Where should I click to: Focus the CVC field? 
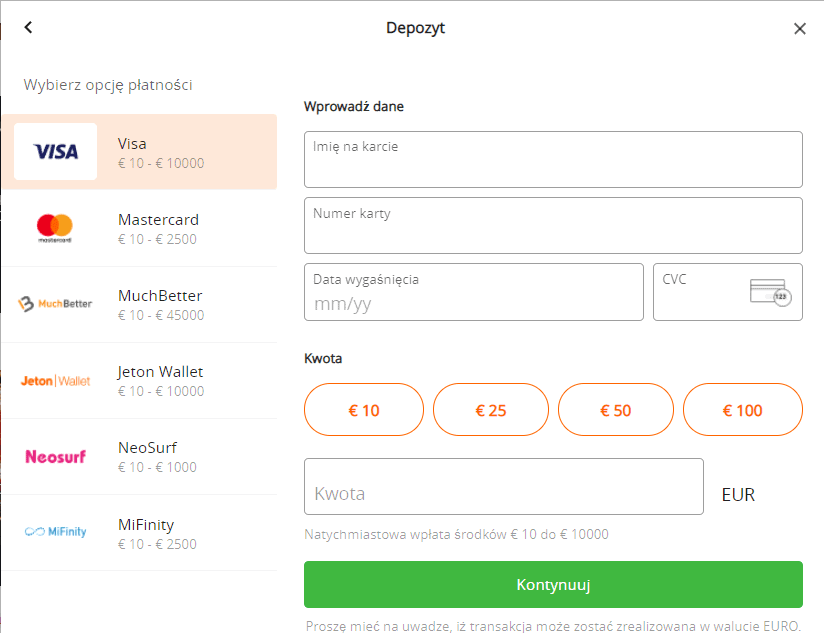728,292
